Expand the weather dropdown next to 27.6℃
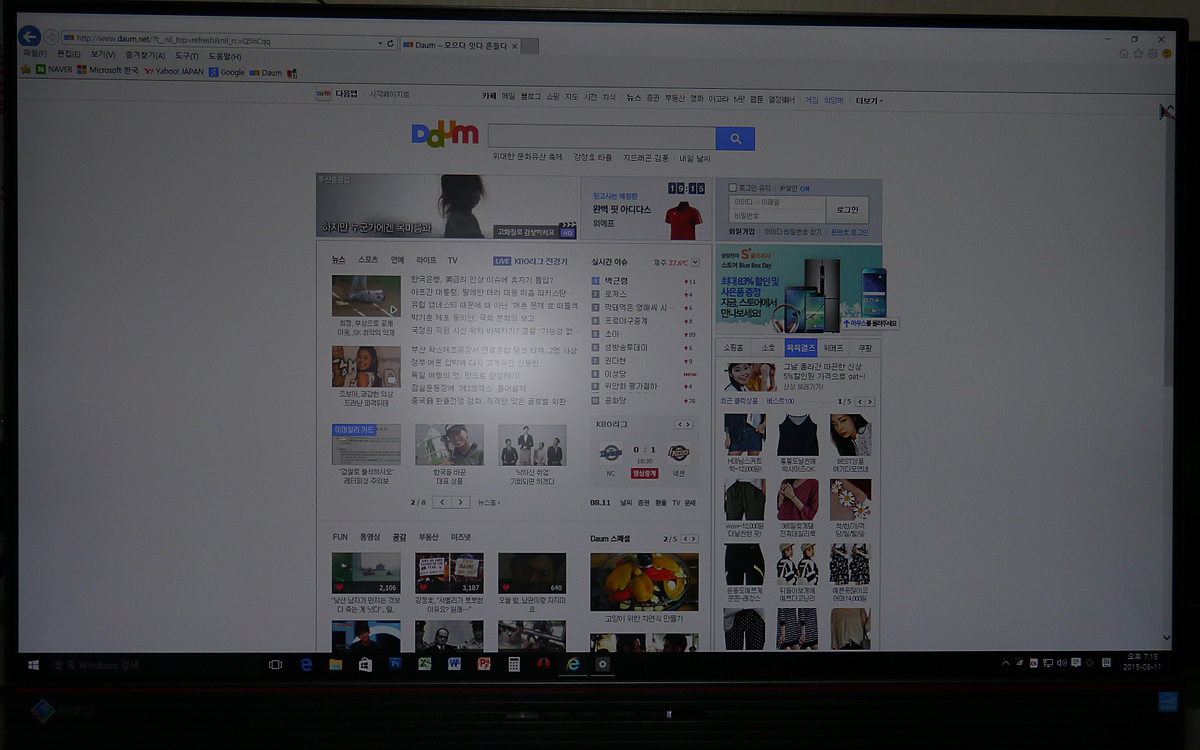Viewport: 1200px width, 750px height. 695,262
